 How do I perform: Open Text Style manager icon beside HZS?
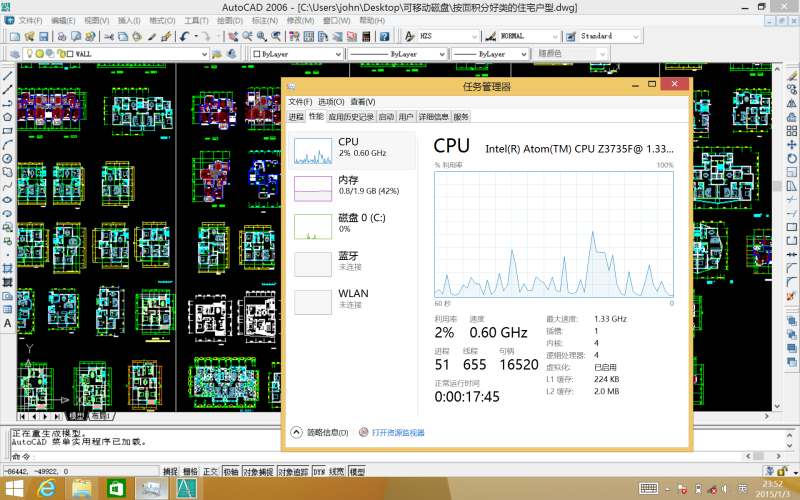click(x=410, y=36)
